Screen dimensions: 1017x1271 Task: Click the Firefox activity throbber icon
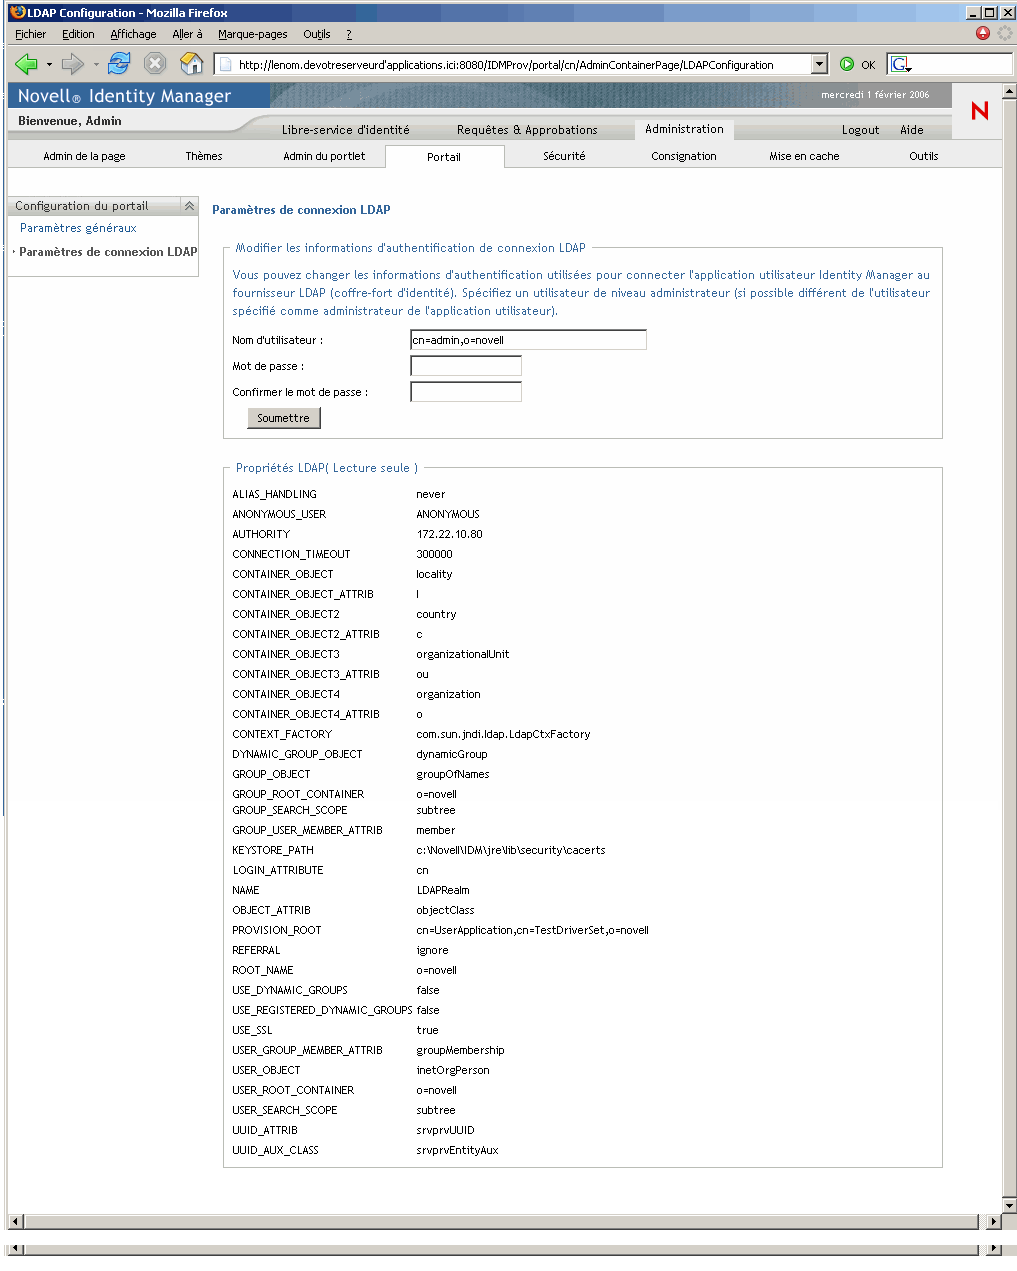click(x=1004, y=33)
